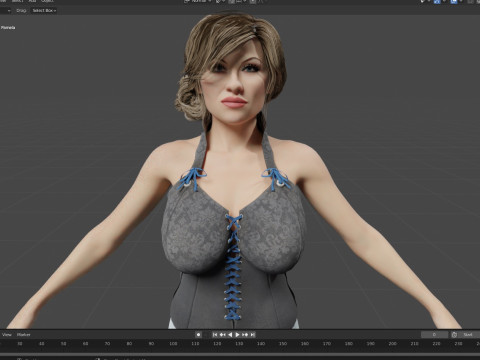
Task: Set the playhead at frame 100
Action: pos(173,344)
